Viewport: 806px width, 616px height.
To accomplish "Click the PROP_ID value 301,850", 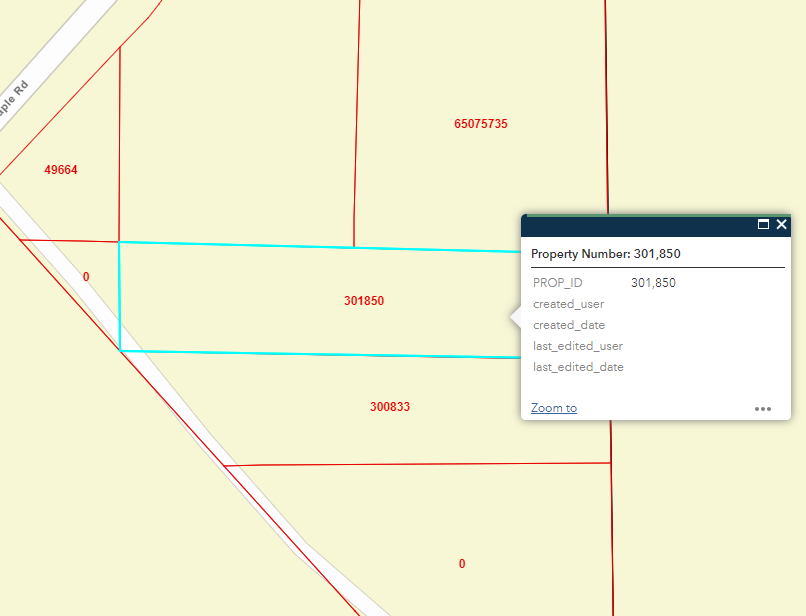I will (x=653, y=283).
